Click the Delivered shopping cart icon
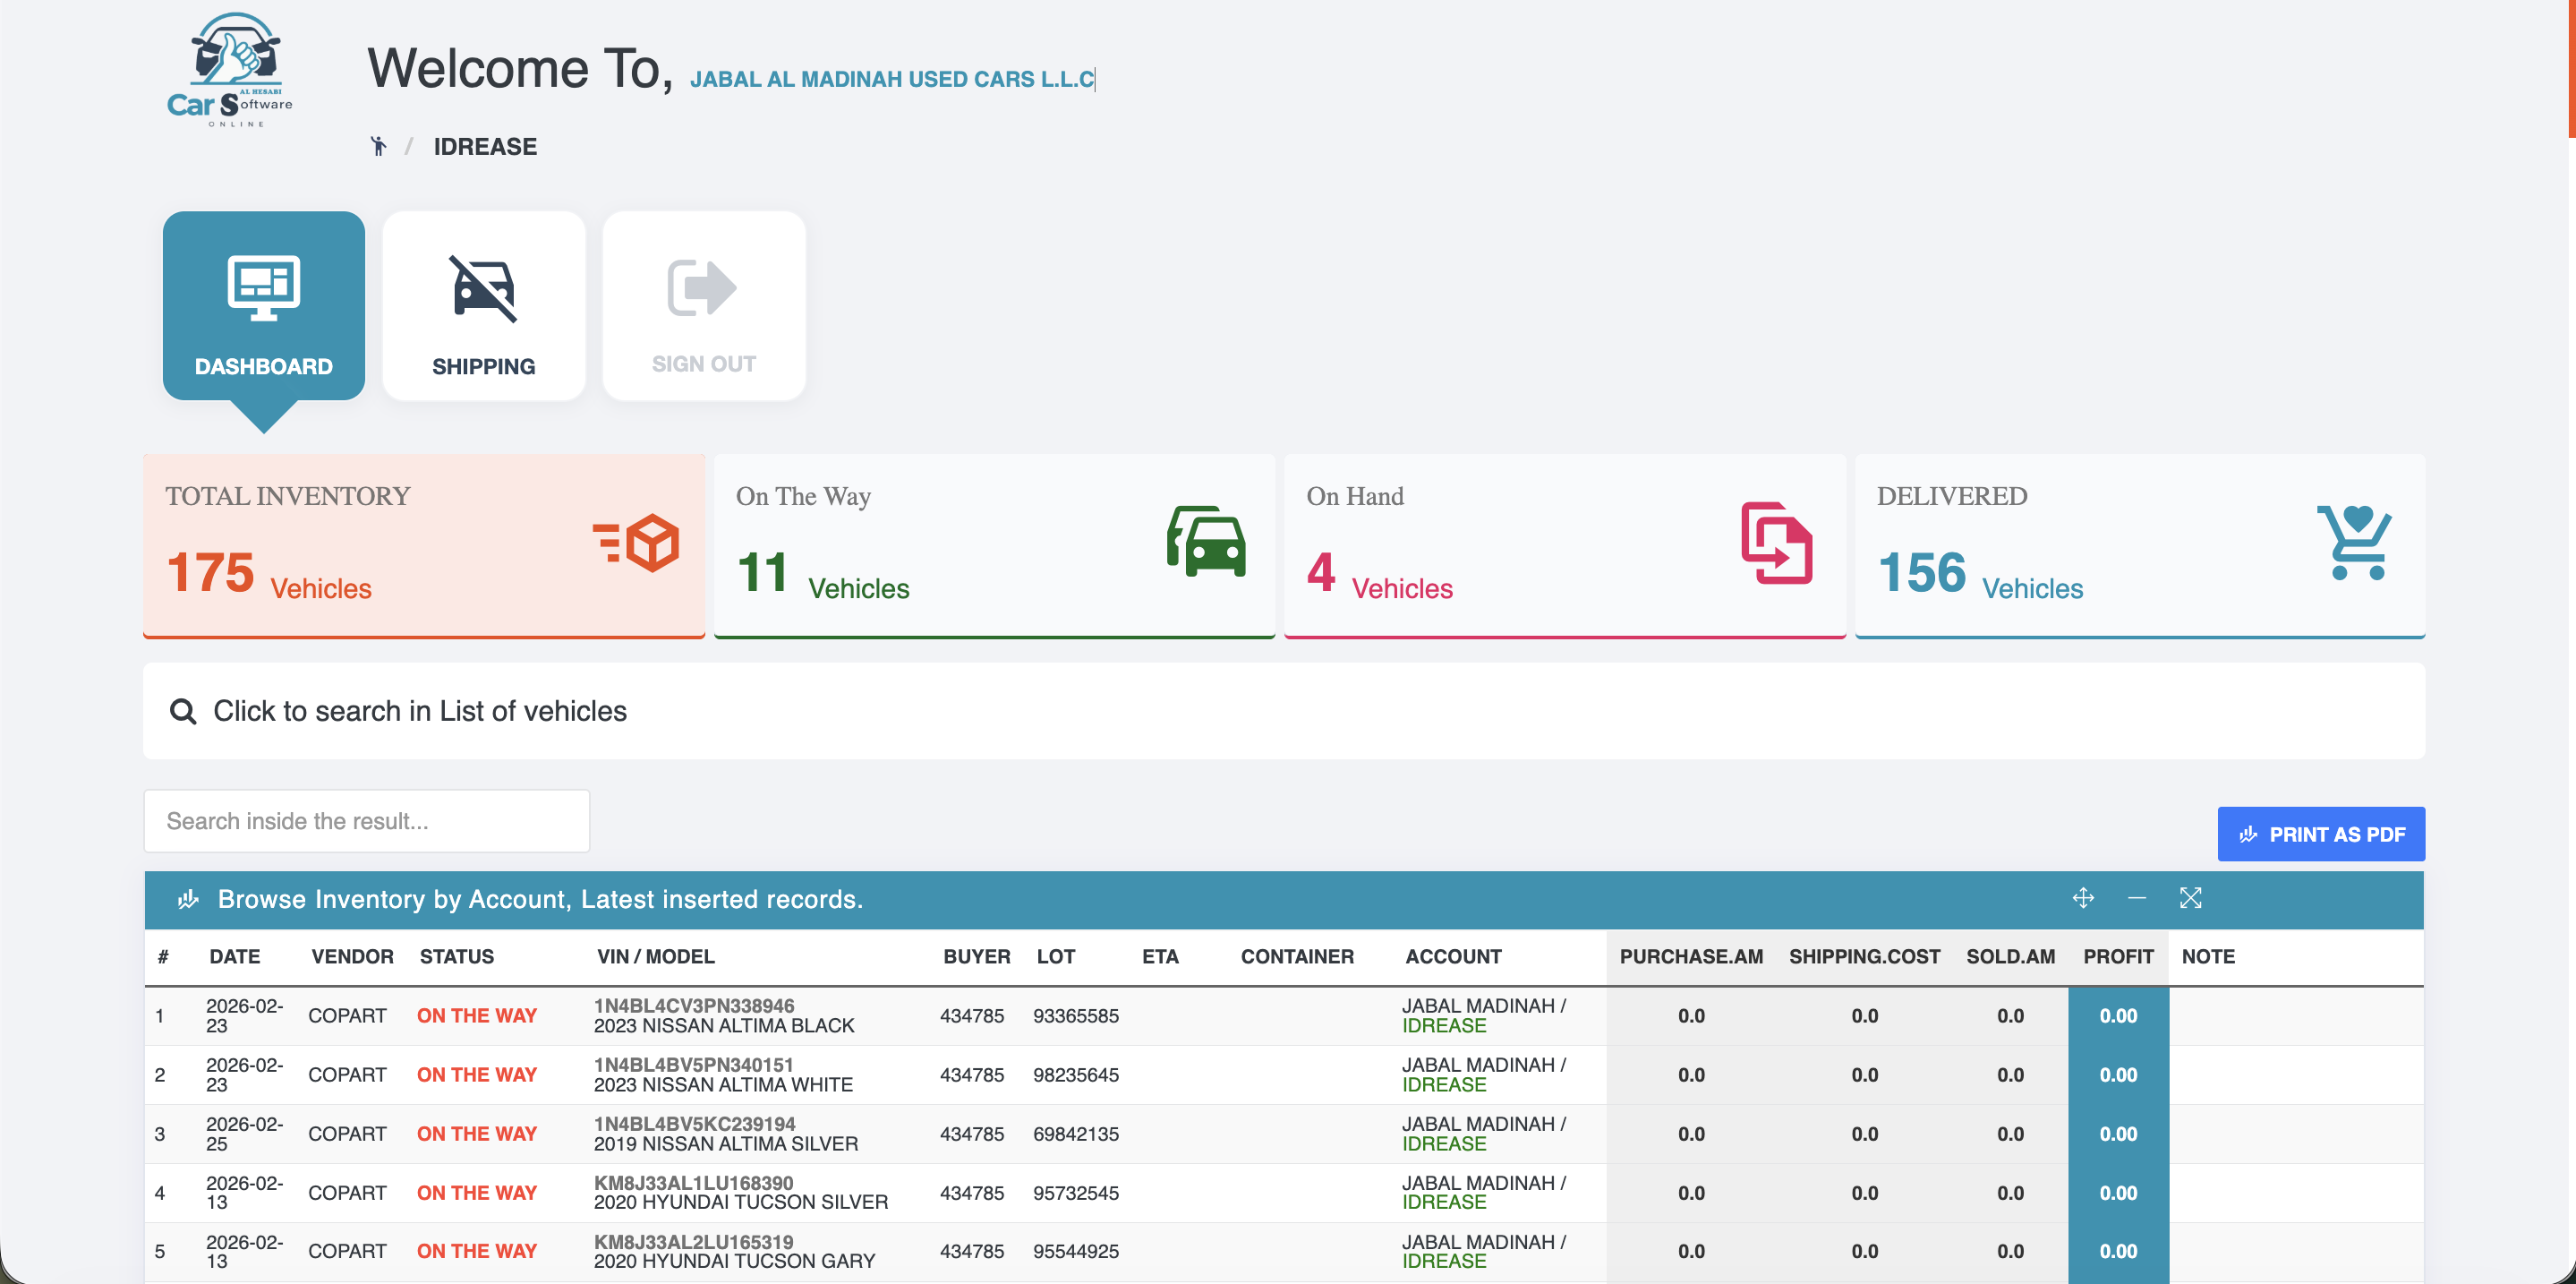 pyautogui.click(x=2354, y=542)
